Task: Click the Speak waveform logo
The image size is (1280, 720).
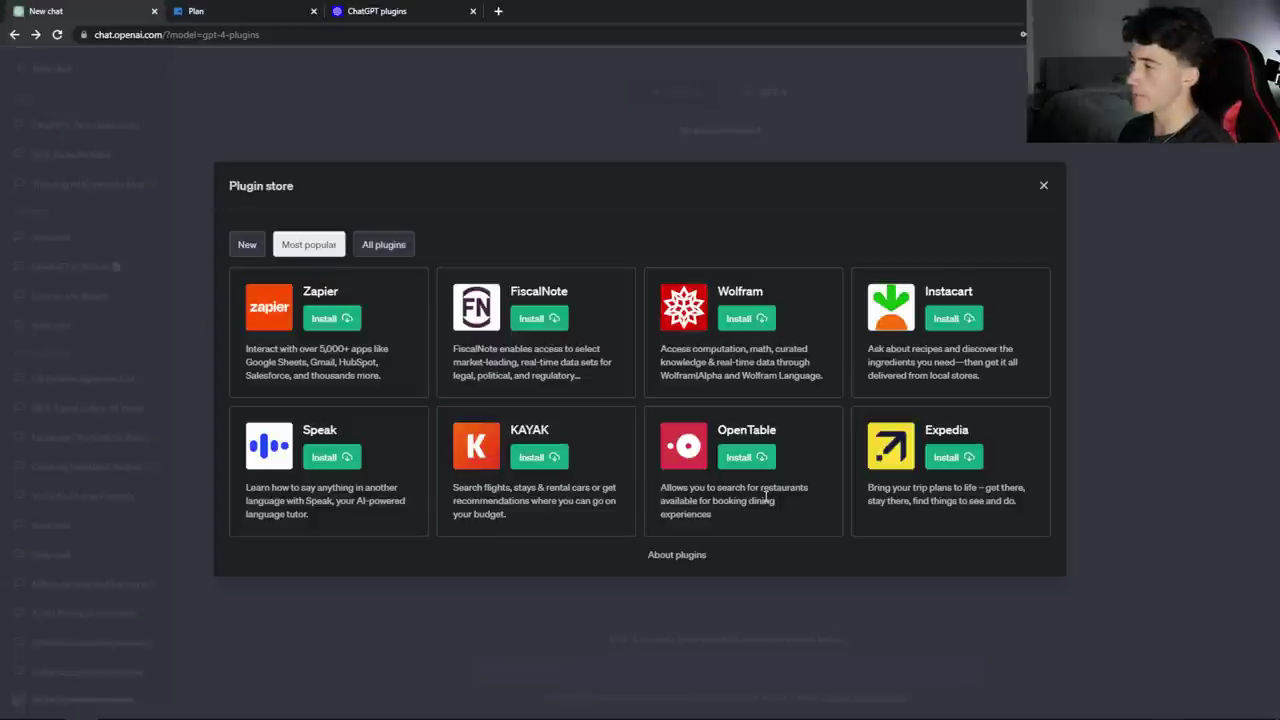Action: tap(269, 446)
